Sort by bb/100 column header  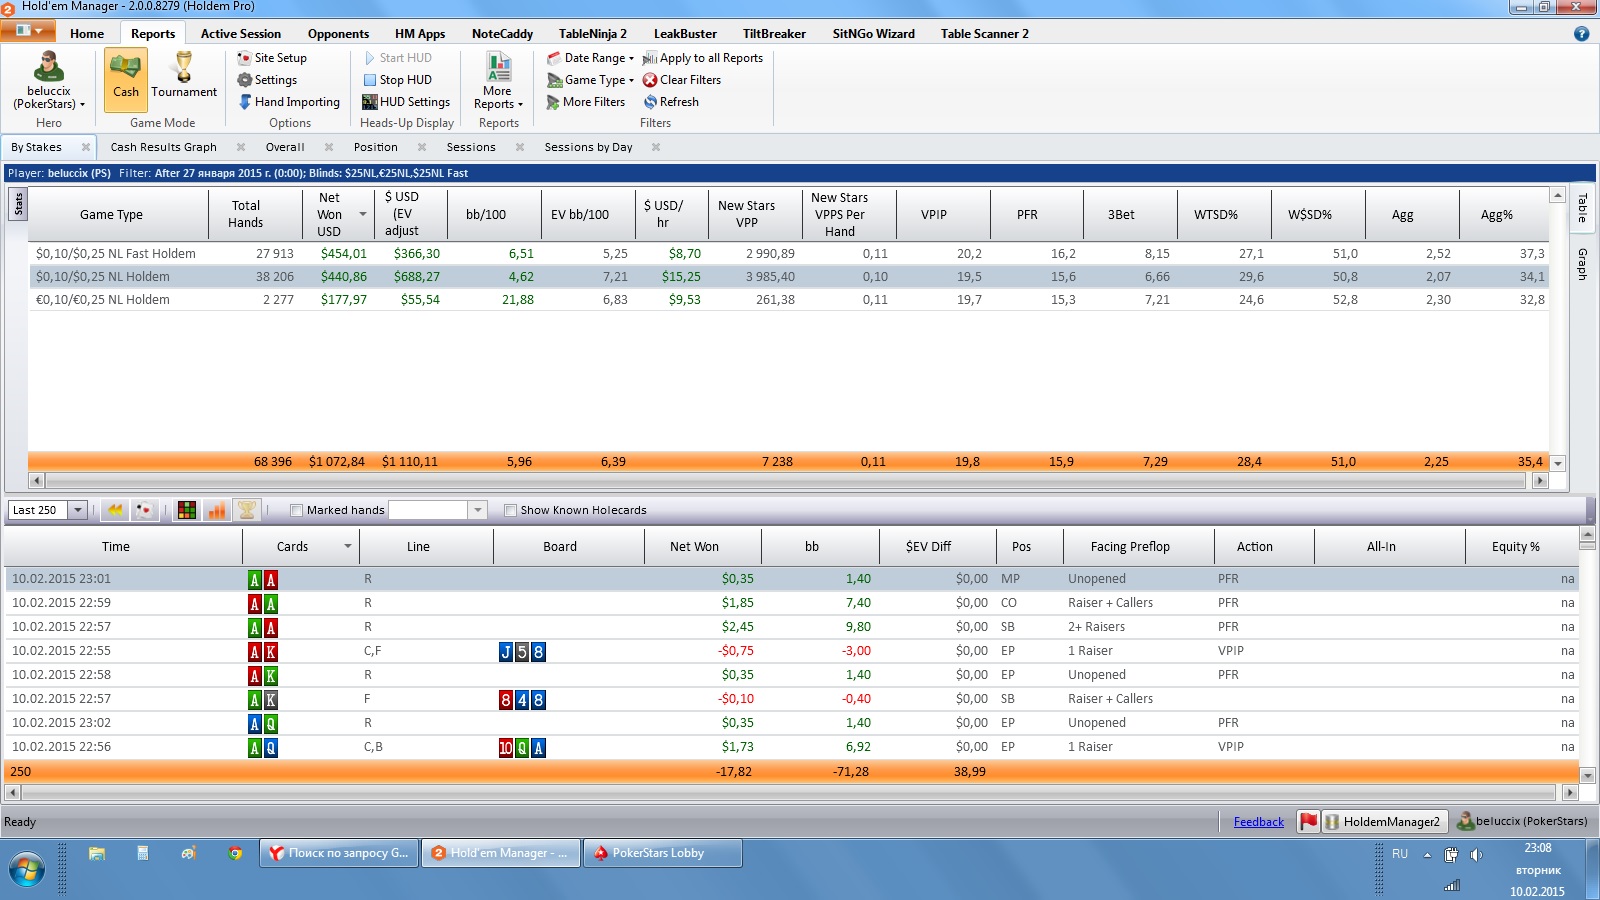tap(486, 214)
